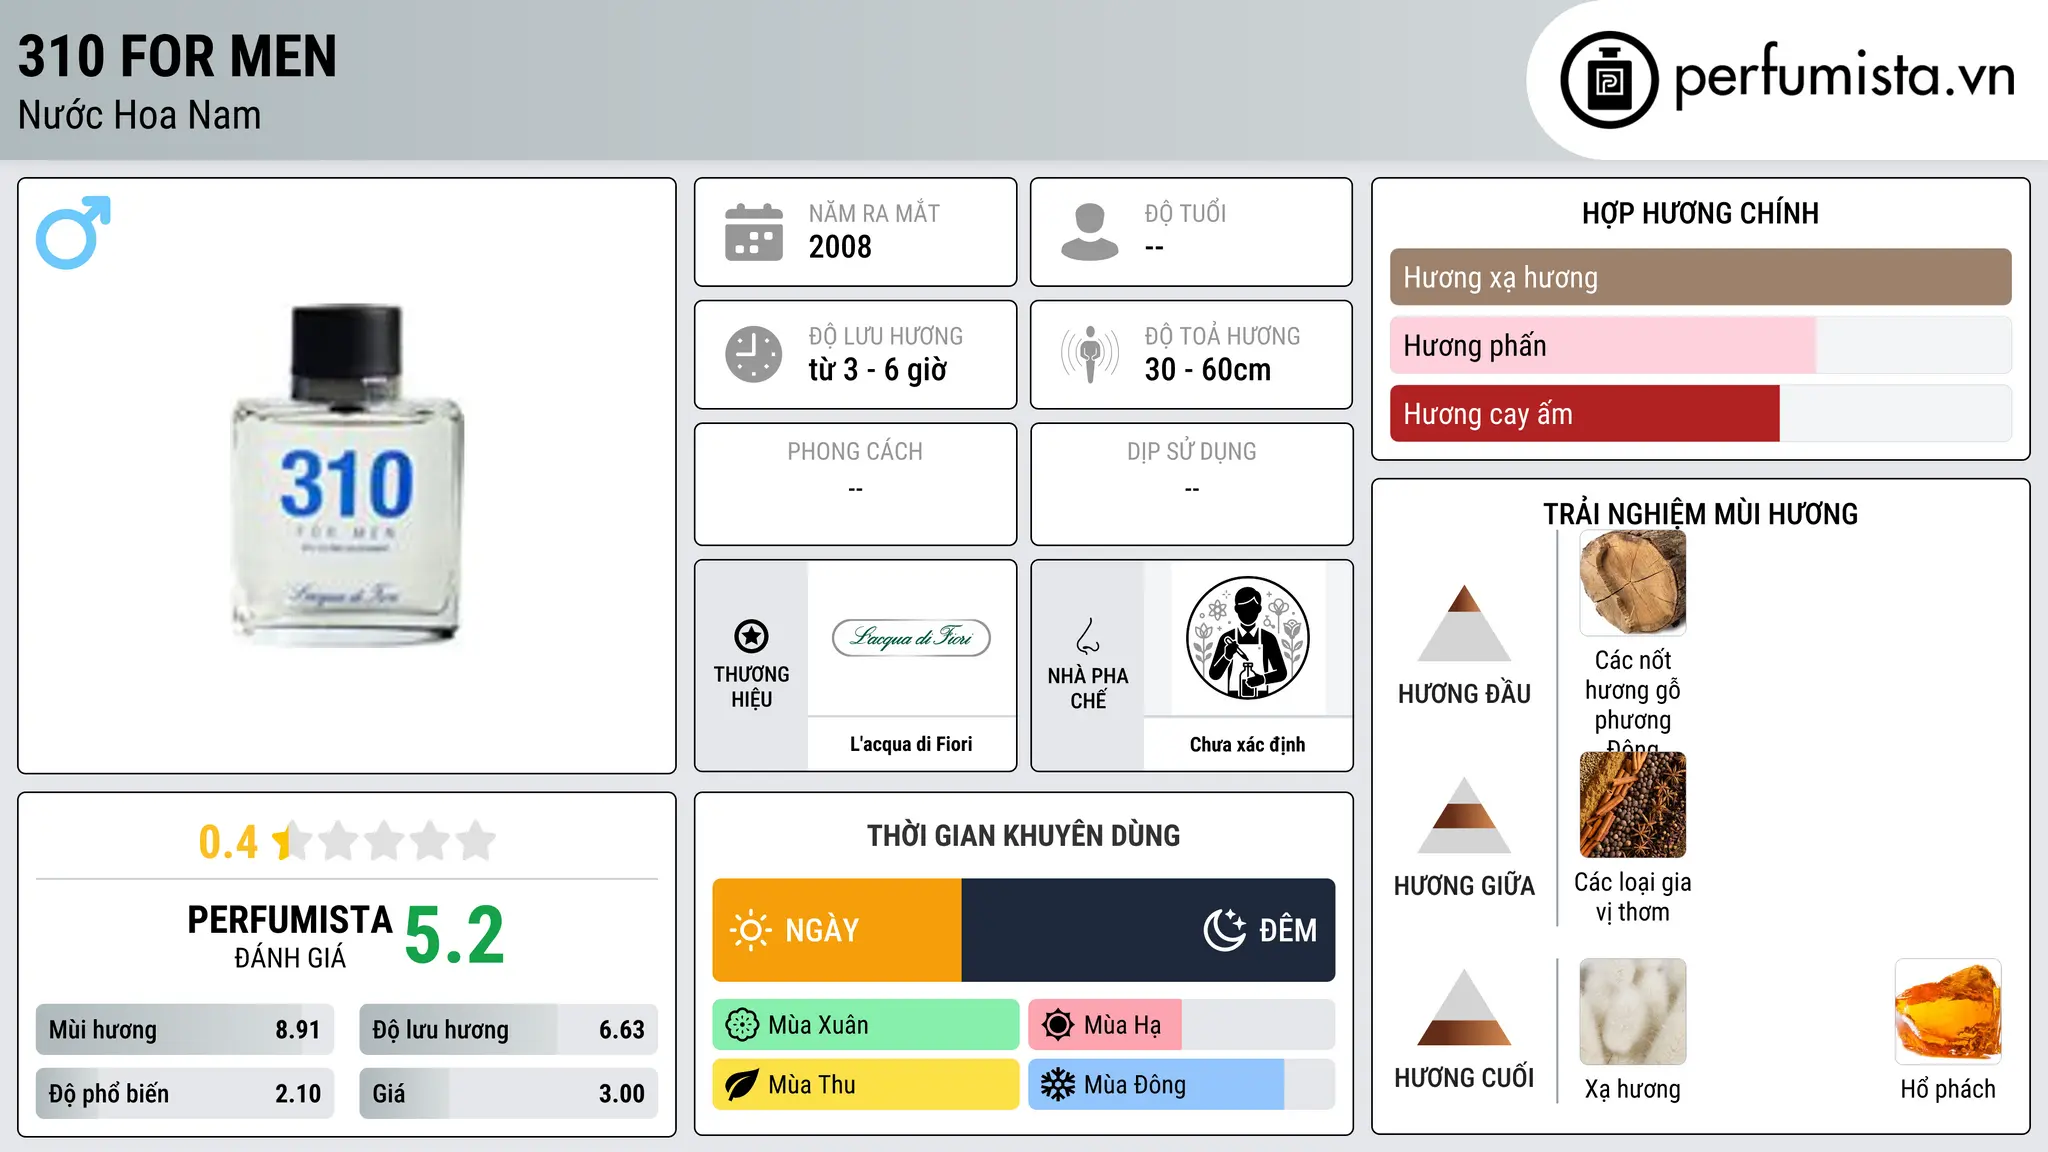
Task: Click the yellow 0.4 rating number
Action: pos(228,842)
